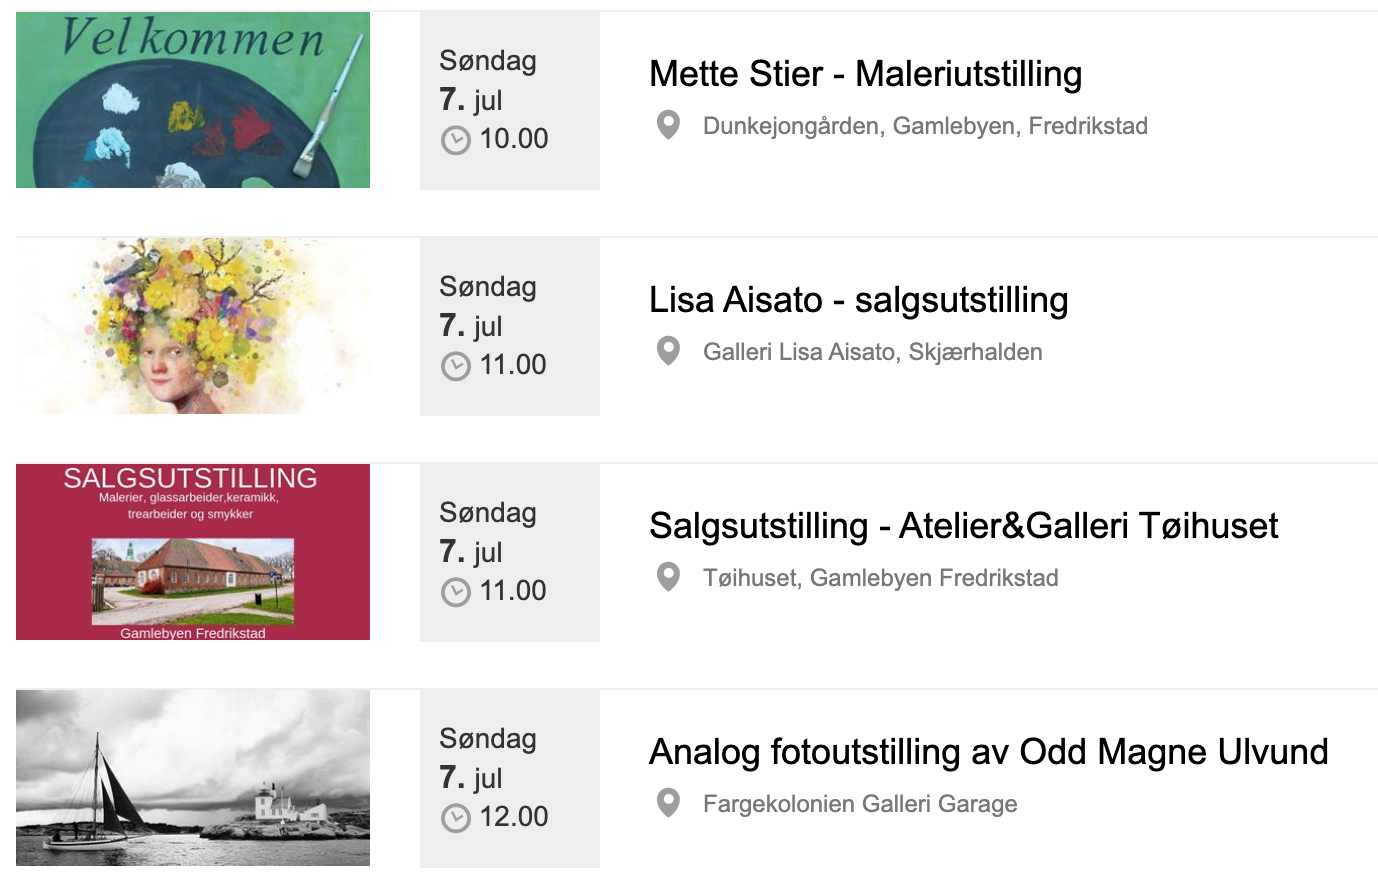Click flower-haired woman watercolor thumbnail
Image resolution: width=1378 pixels, height=876 pixels.
(193, 326)
